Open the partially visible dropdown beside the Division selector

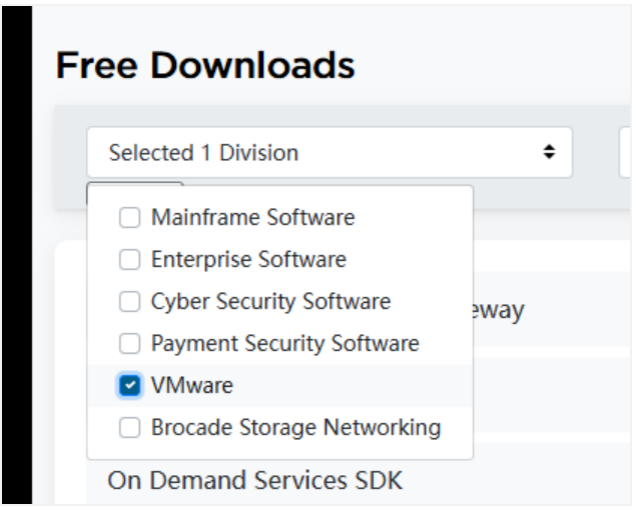[x=625, y=152]
